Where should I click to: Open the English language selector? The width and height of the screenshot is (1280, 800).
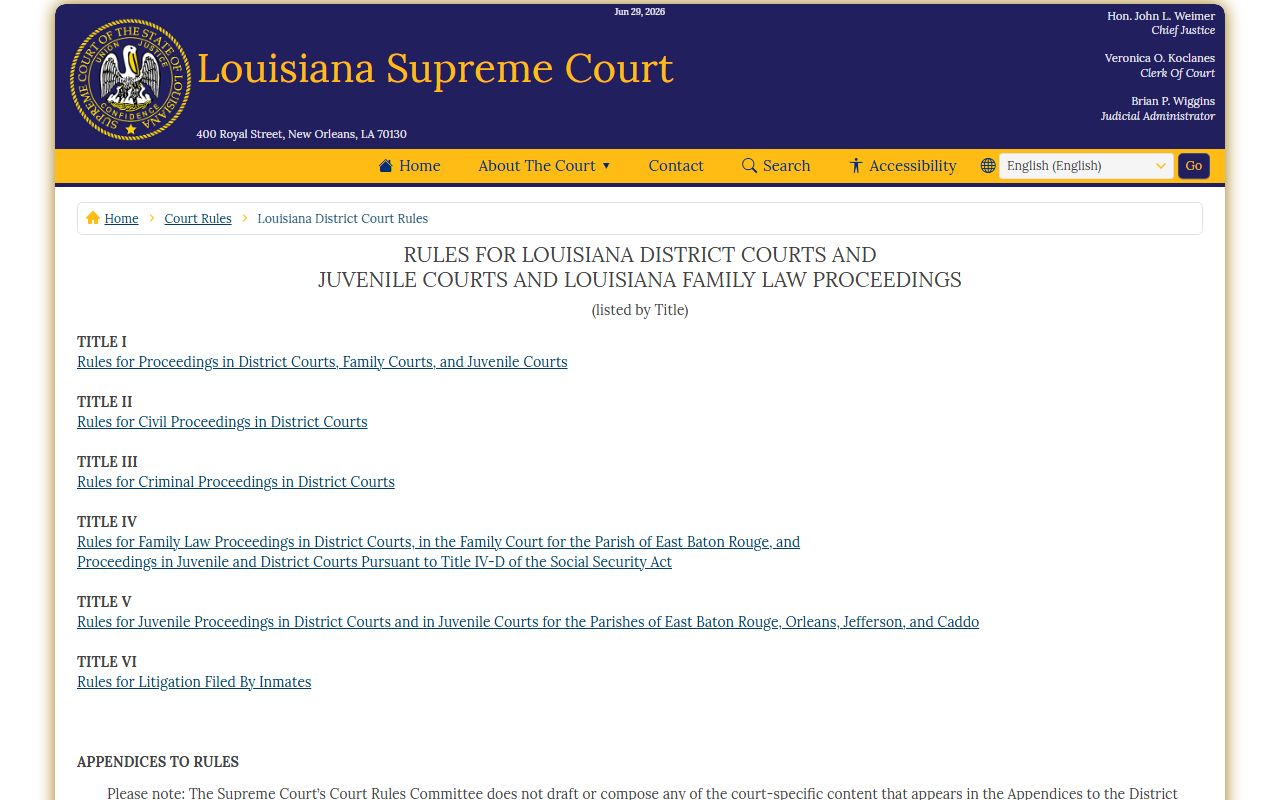tap(1086, 166)
